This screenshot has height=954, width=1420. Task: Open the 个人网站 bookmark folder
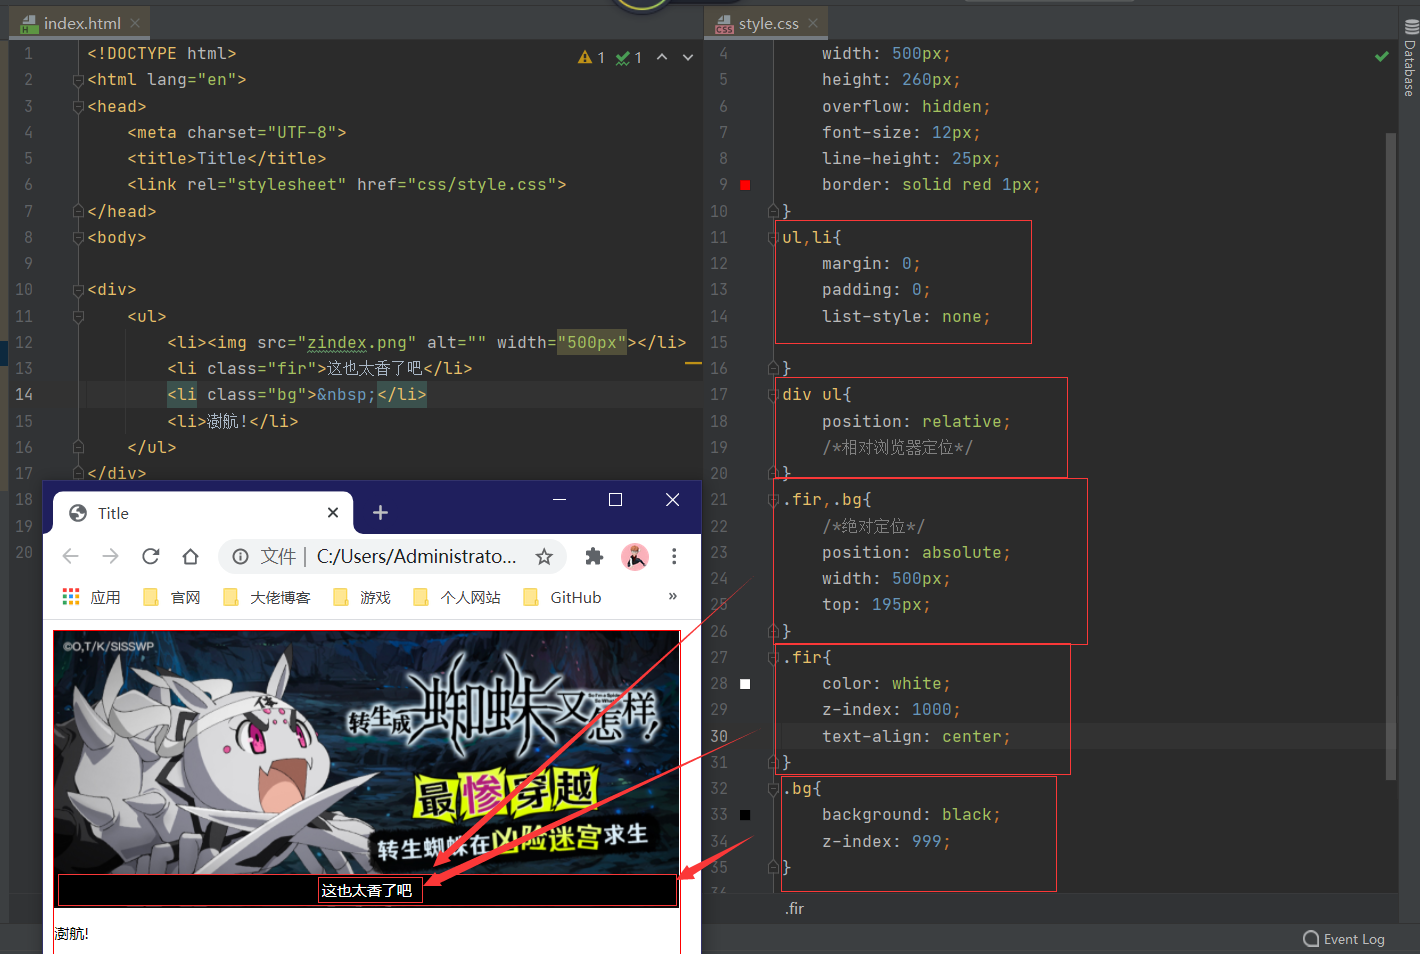457,597
